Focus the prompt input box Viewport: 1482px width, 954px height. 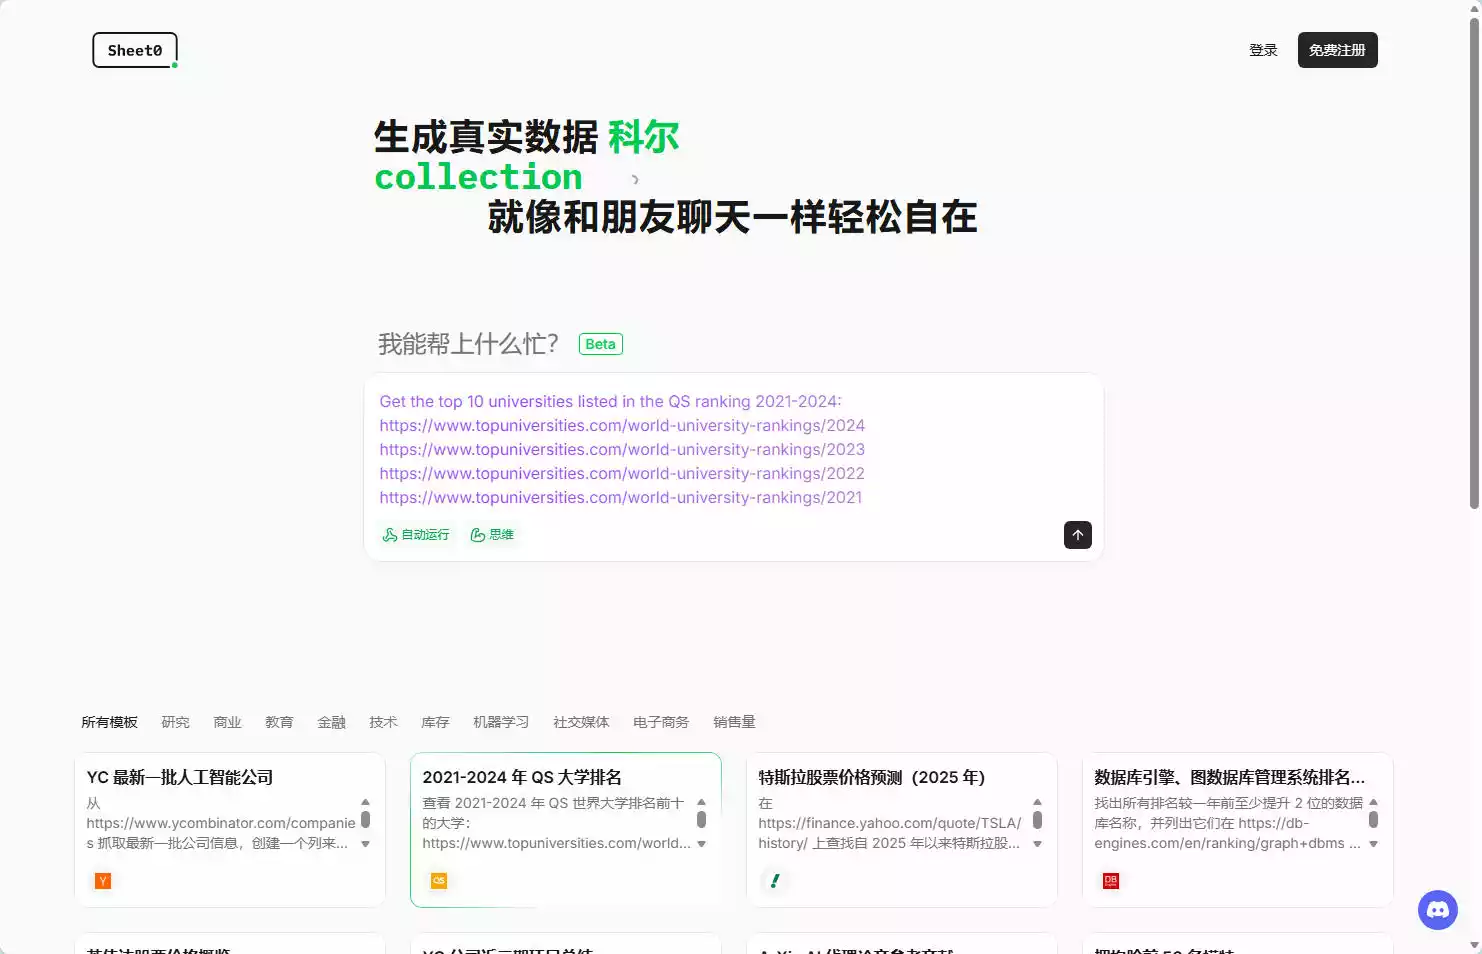point(733,449)
